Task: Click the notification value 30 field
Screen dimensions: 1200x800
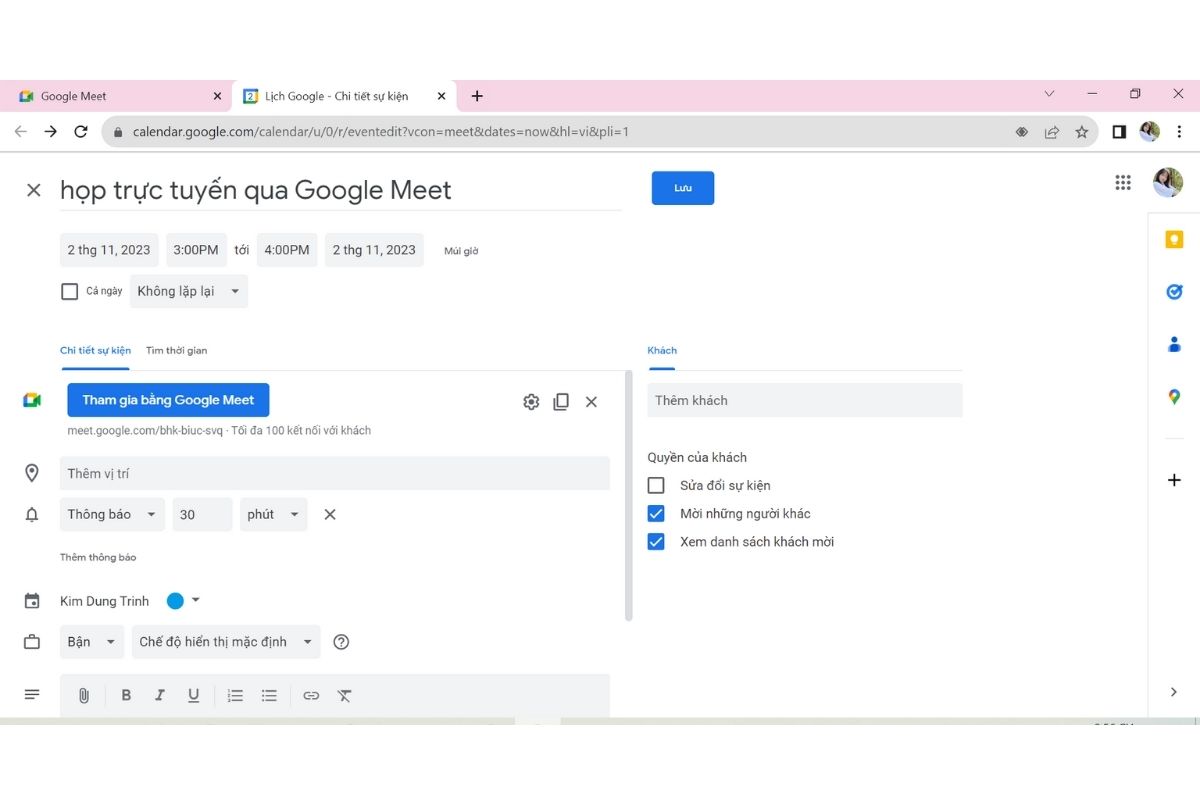Action: point(202,514)
